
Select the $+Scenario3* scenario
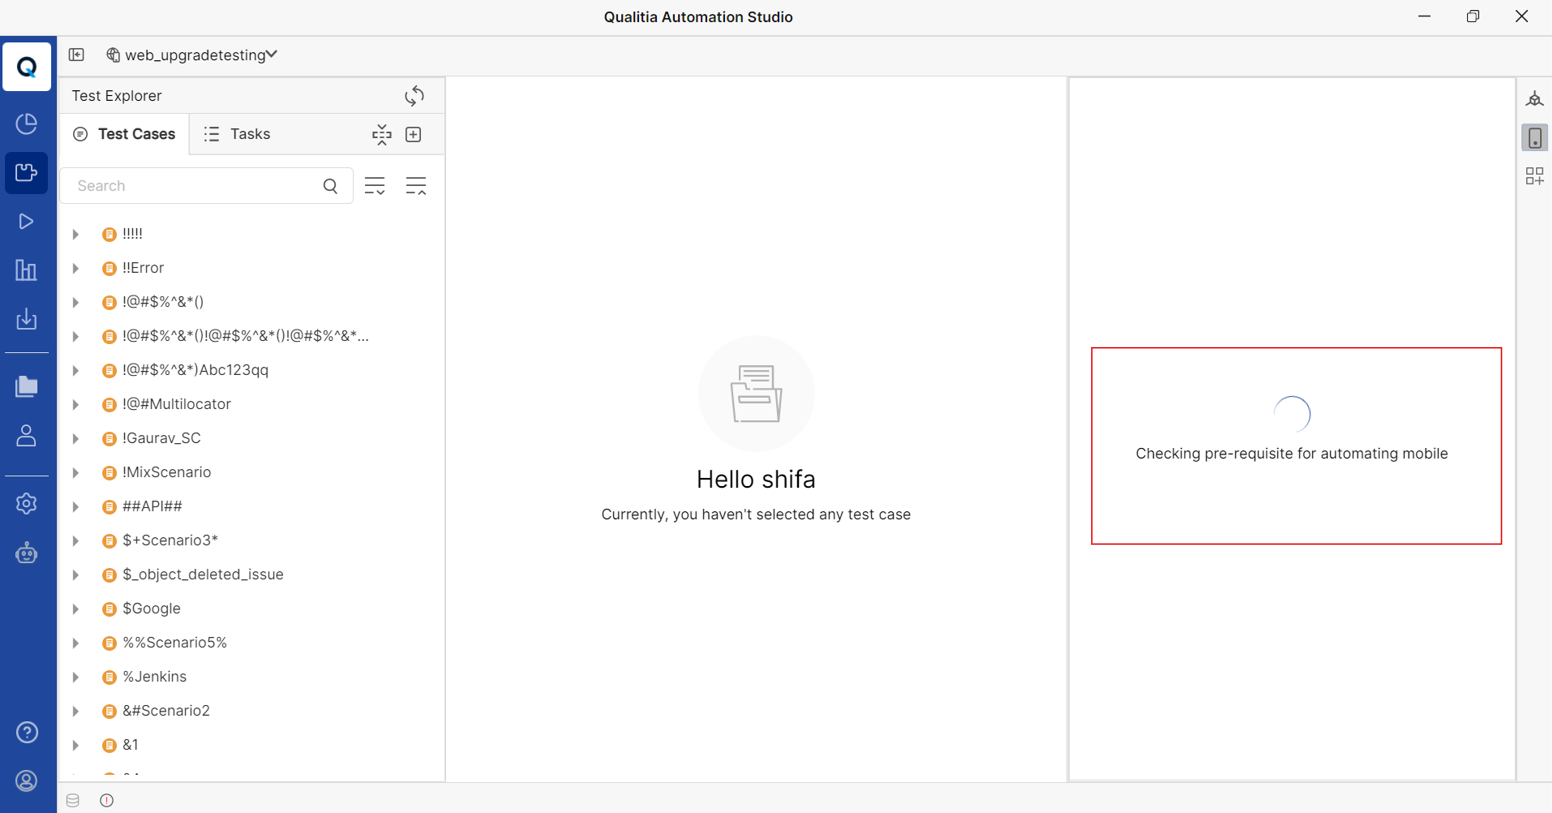(170, 540)
